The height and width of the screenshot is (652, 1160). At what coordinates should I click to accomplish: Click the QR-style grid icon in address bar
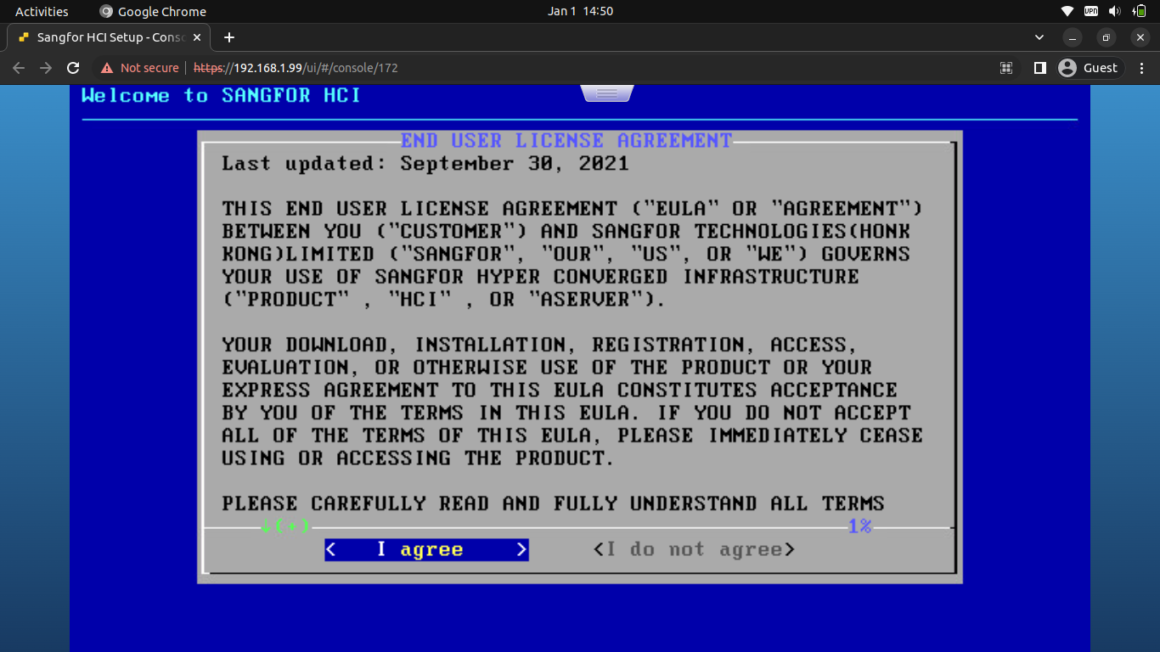1006,68
